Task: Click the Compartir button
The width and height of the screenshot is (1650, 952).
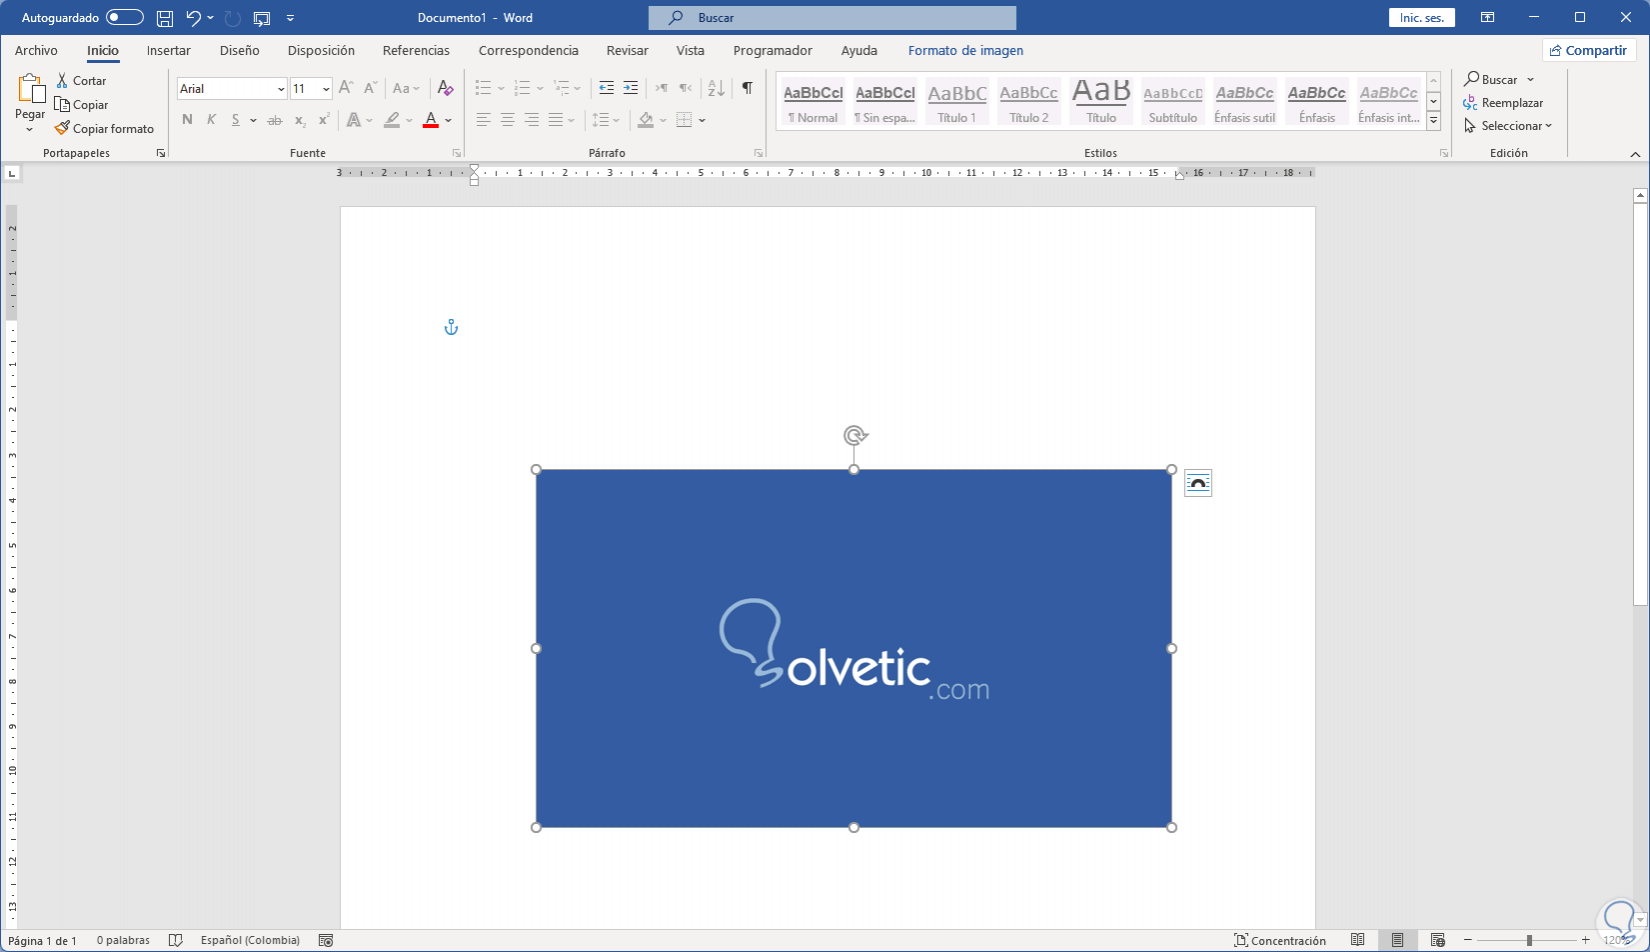Action: [x=1589, y=50]
